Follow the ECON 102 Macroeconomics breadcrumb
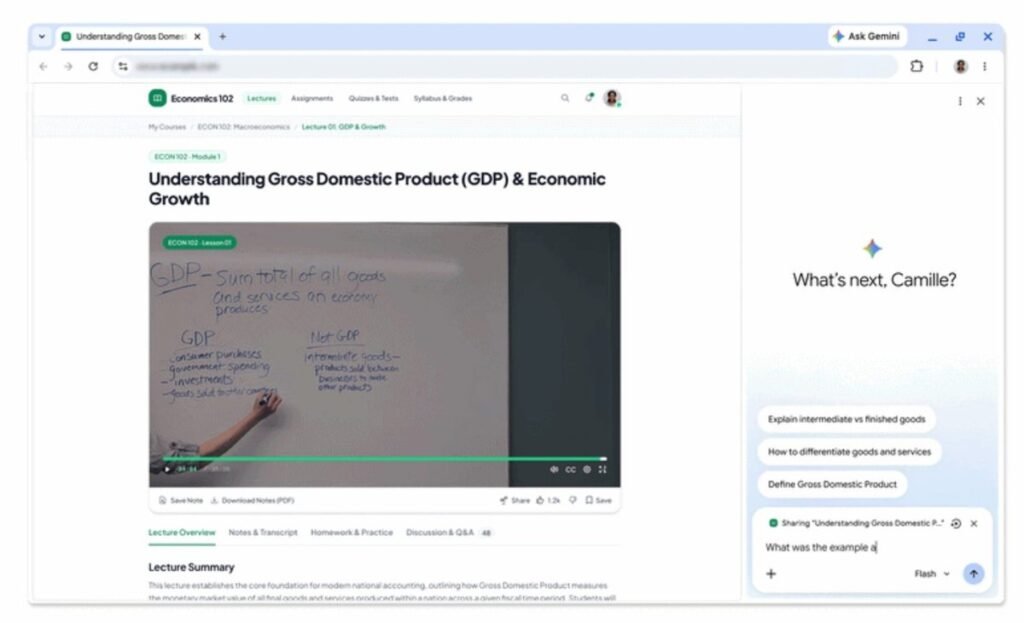This screenshot has width=1024, height=623. (244, 127)
